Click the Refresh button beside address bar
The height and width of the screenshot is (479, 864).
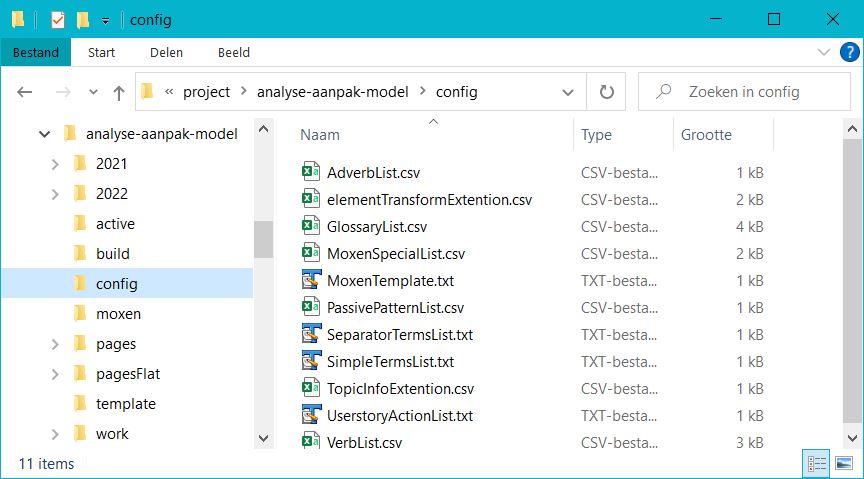point(606,92)
